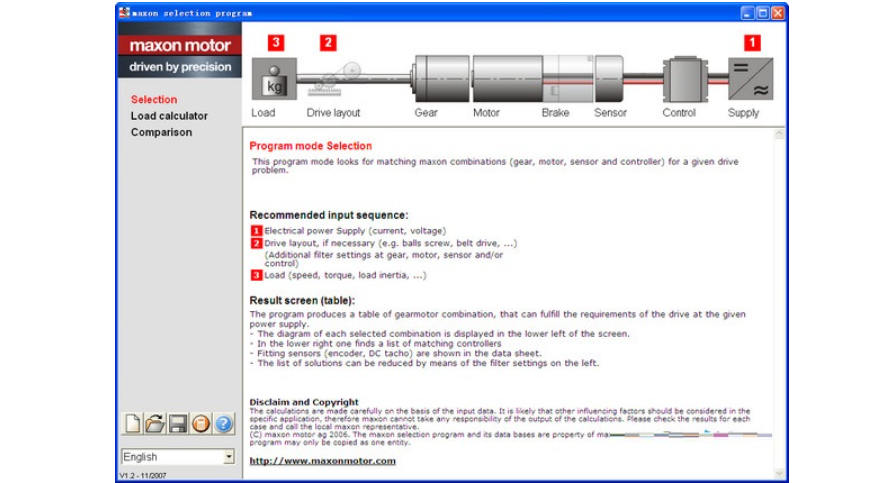Open the Load calculator mode

[169, 116]
